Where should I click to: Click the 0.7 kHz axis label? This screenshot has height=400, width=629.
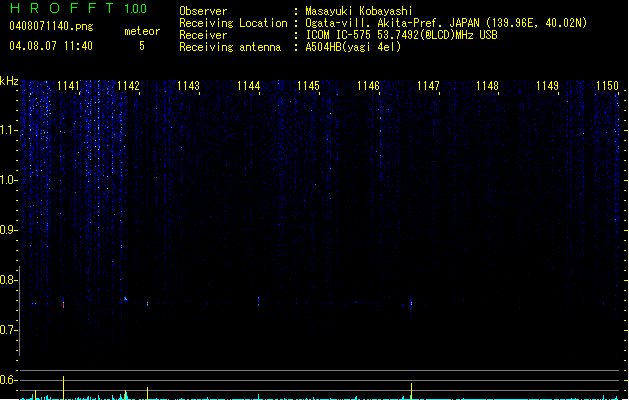pos(8,330)
